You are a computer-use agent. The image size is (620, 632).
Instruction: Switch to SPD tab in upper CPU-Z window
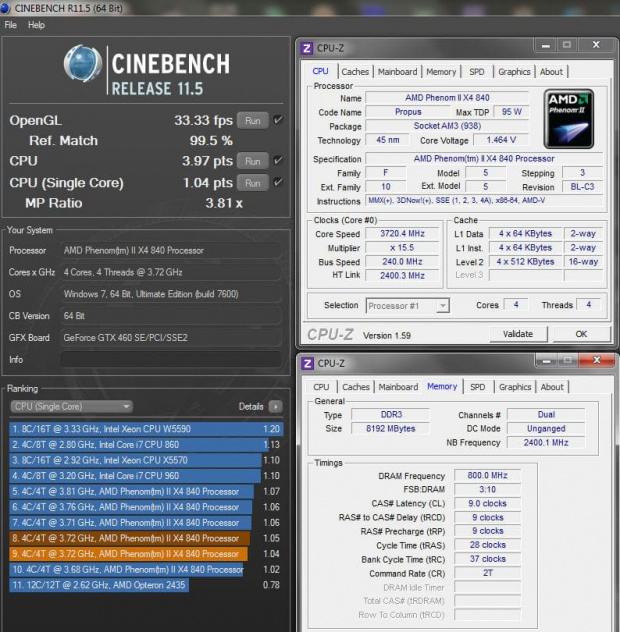click(477, 72)
